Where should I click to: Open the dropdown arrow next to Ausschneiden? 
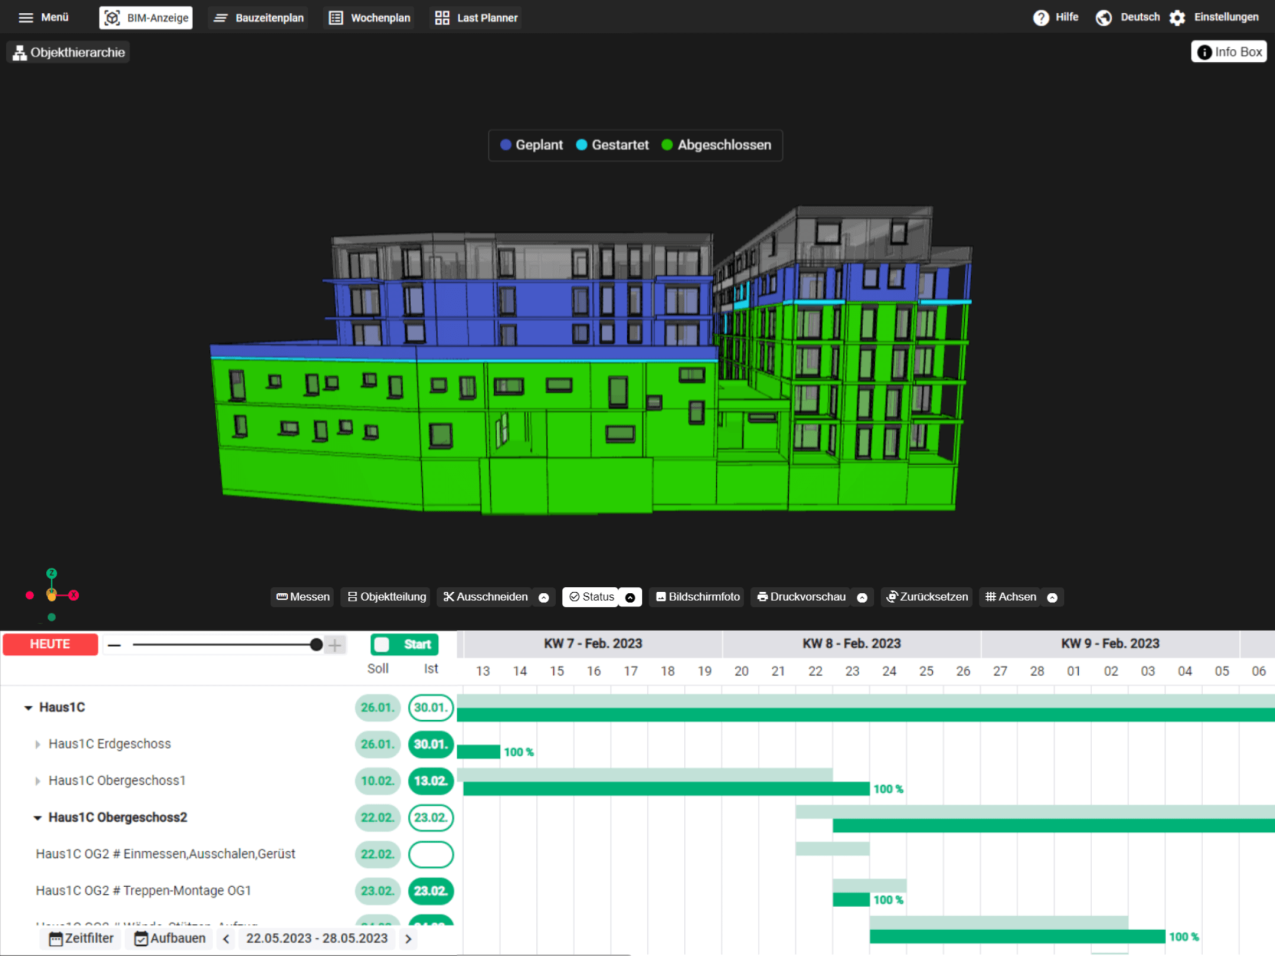pyautogui.click(x=544, y=598)
